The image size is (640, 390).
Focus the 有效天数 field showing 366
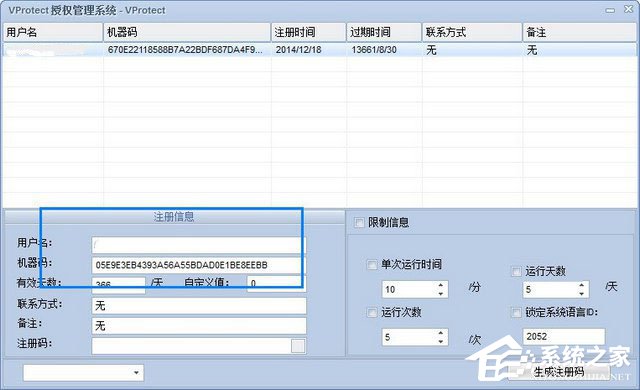click(119, 285)
